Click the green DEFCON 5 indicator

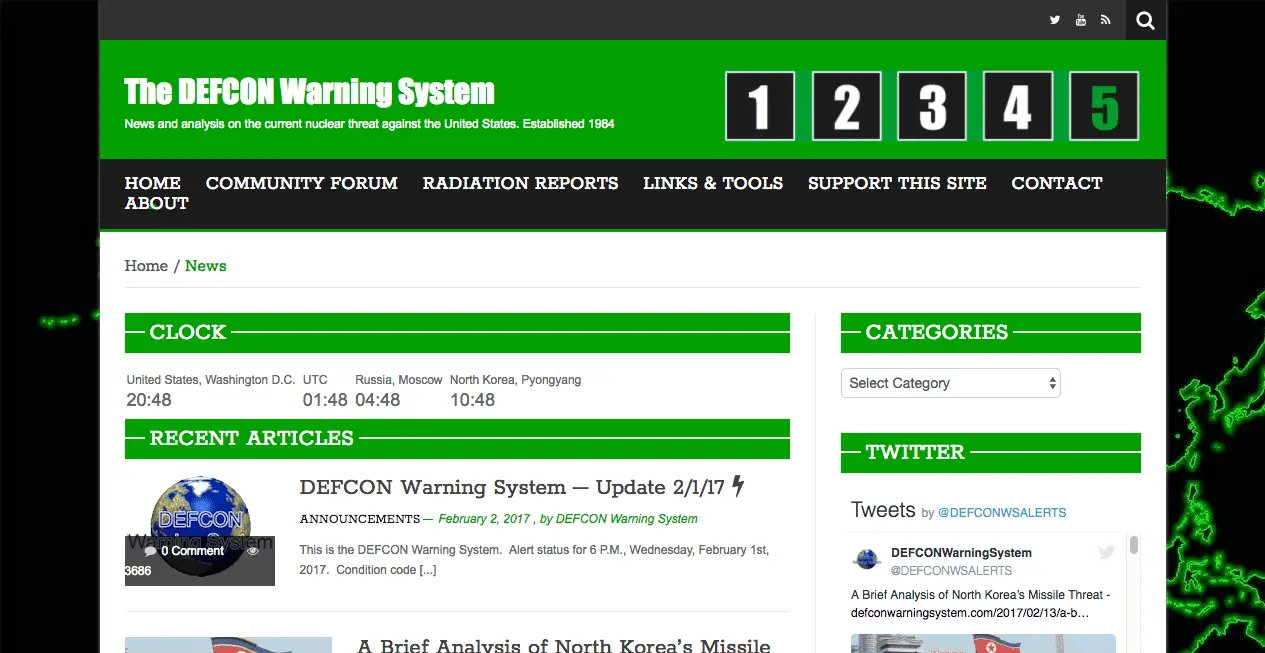(x=1104, y=106)
